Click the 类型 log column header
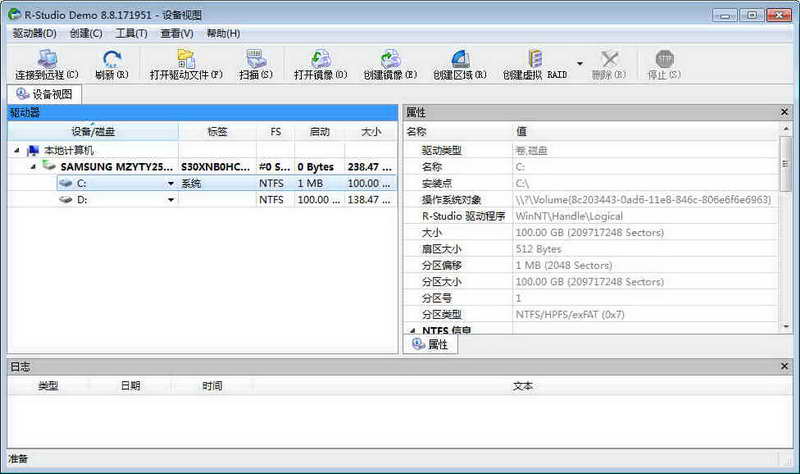Image resolution: width=800 pixels, height=474 pixels. tap(48, 386)
